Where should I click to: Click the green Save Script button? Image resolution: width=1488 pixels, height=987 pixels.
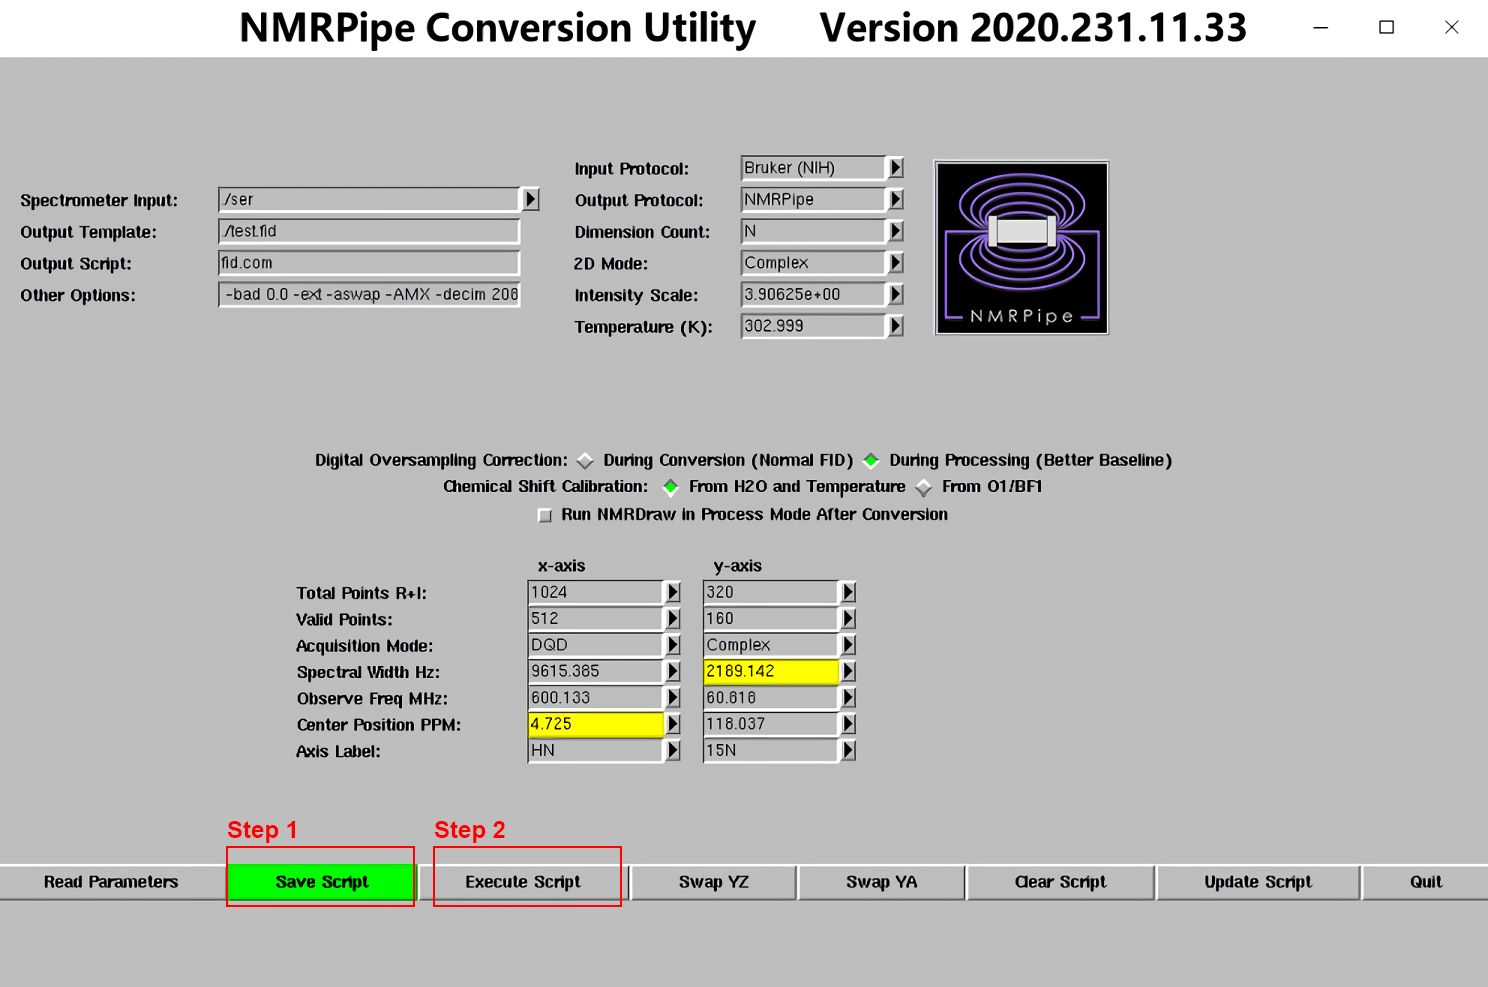point(321,882)
